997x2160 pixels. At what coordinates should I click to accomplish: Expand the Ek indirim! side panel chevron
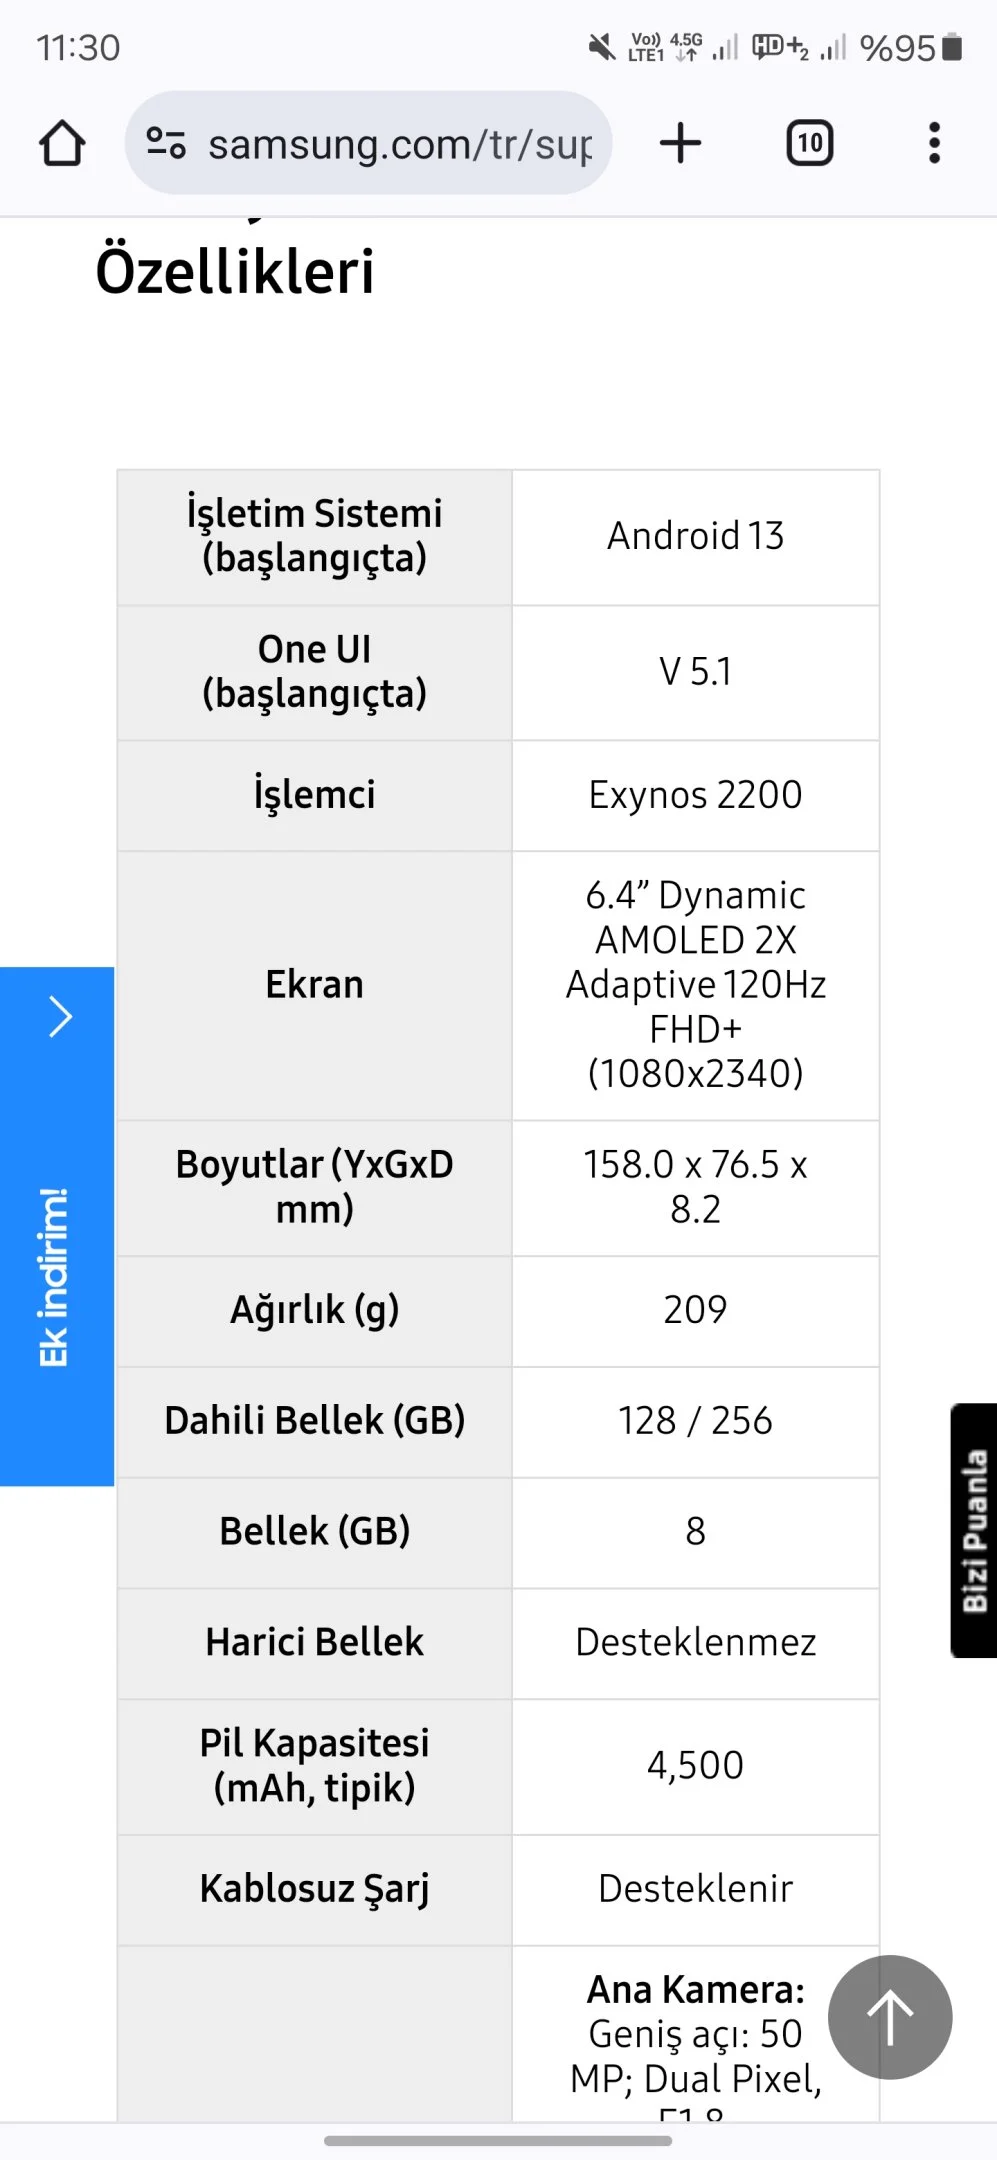click(x=61, y=1016)
